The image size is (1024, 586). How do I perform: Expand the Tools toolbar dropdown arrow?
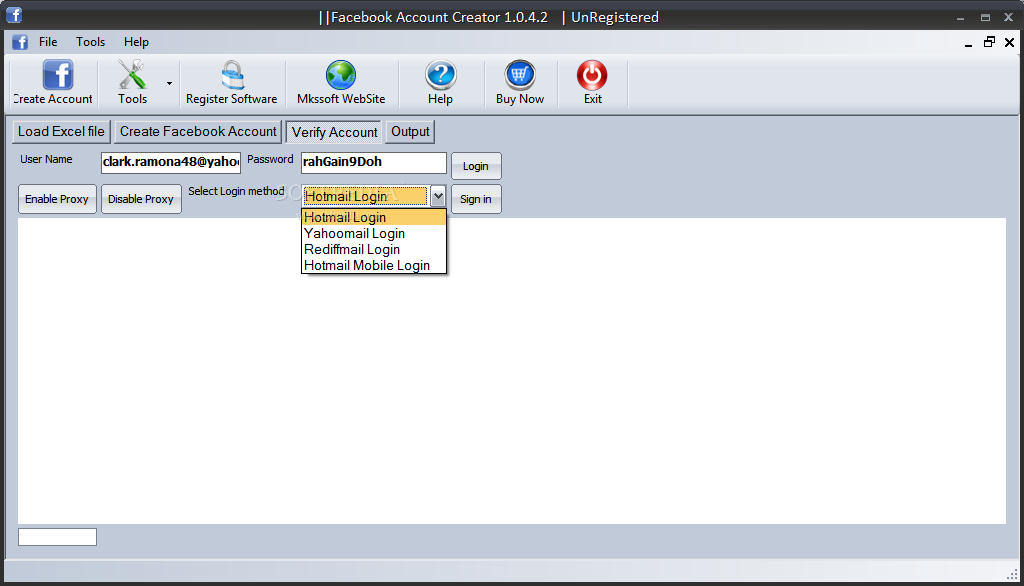169,83
